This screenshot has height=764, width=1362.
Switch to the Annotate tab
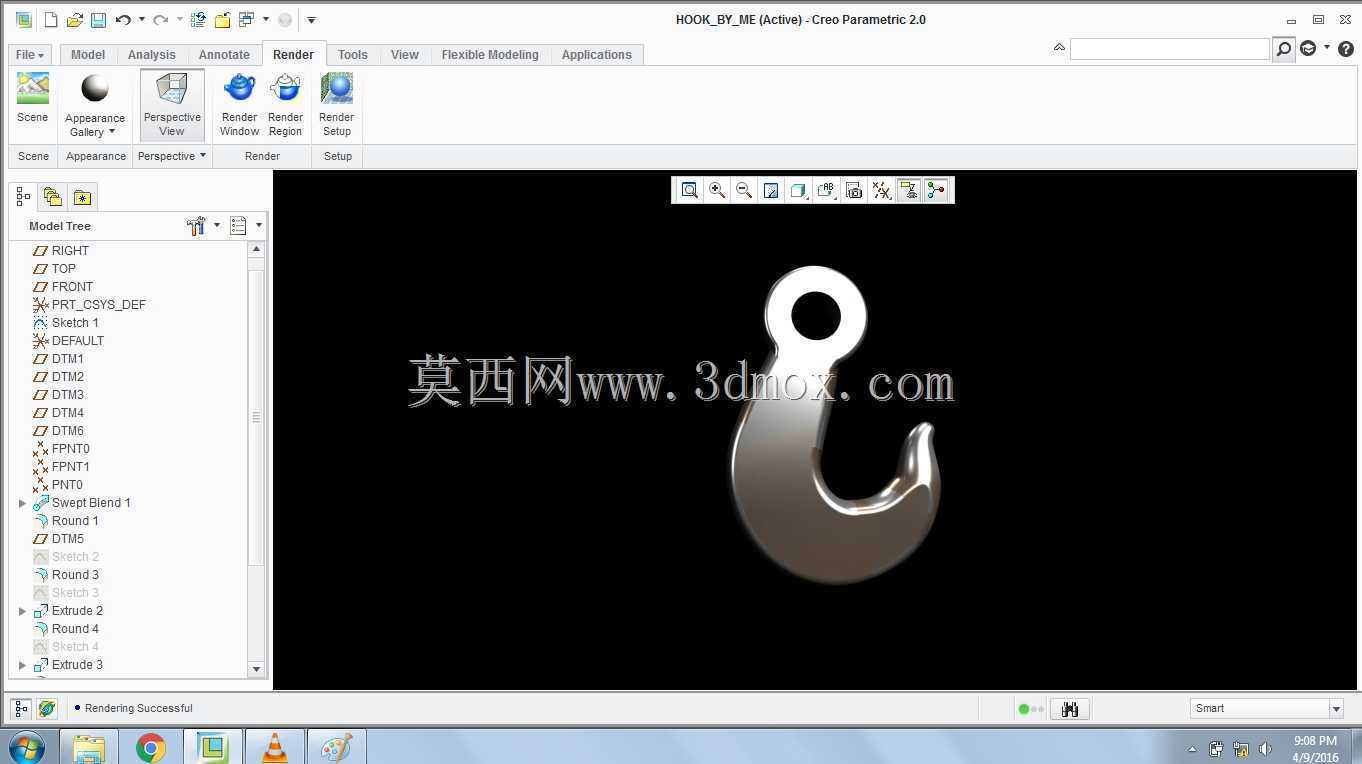(x=224, y=55)
